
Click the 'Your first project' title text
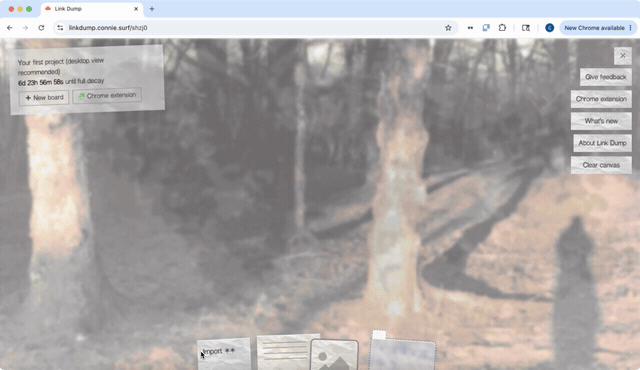click(61, 66)
